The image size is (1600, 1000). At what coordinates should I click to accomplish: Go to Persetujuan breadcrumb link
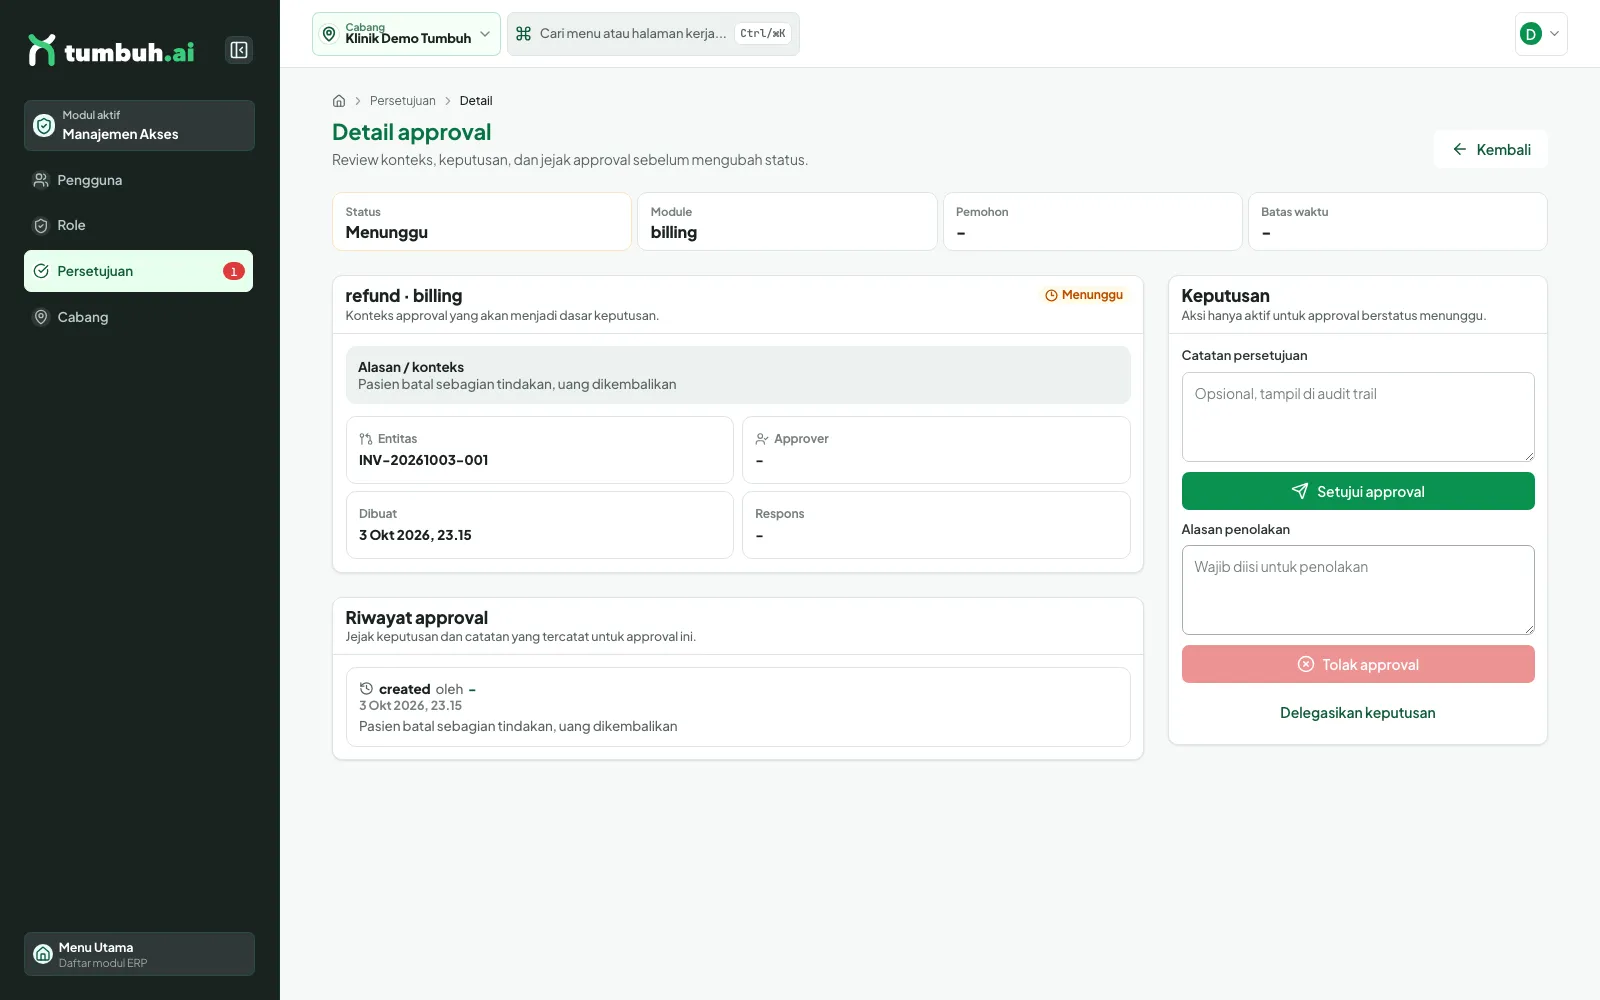pyautogui.click(x=403, y=101)
